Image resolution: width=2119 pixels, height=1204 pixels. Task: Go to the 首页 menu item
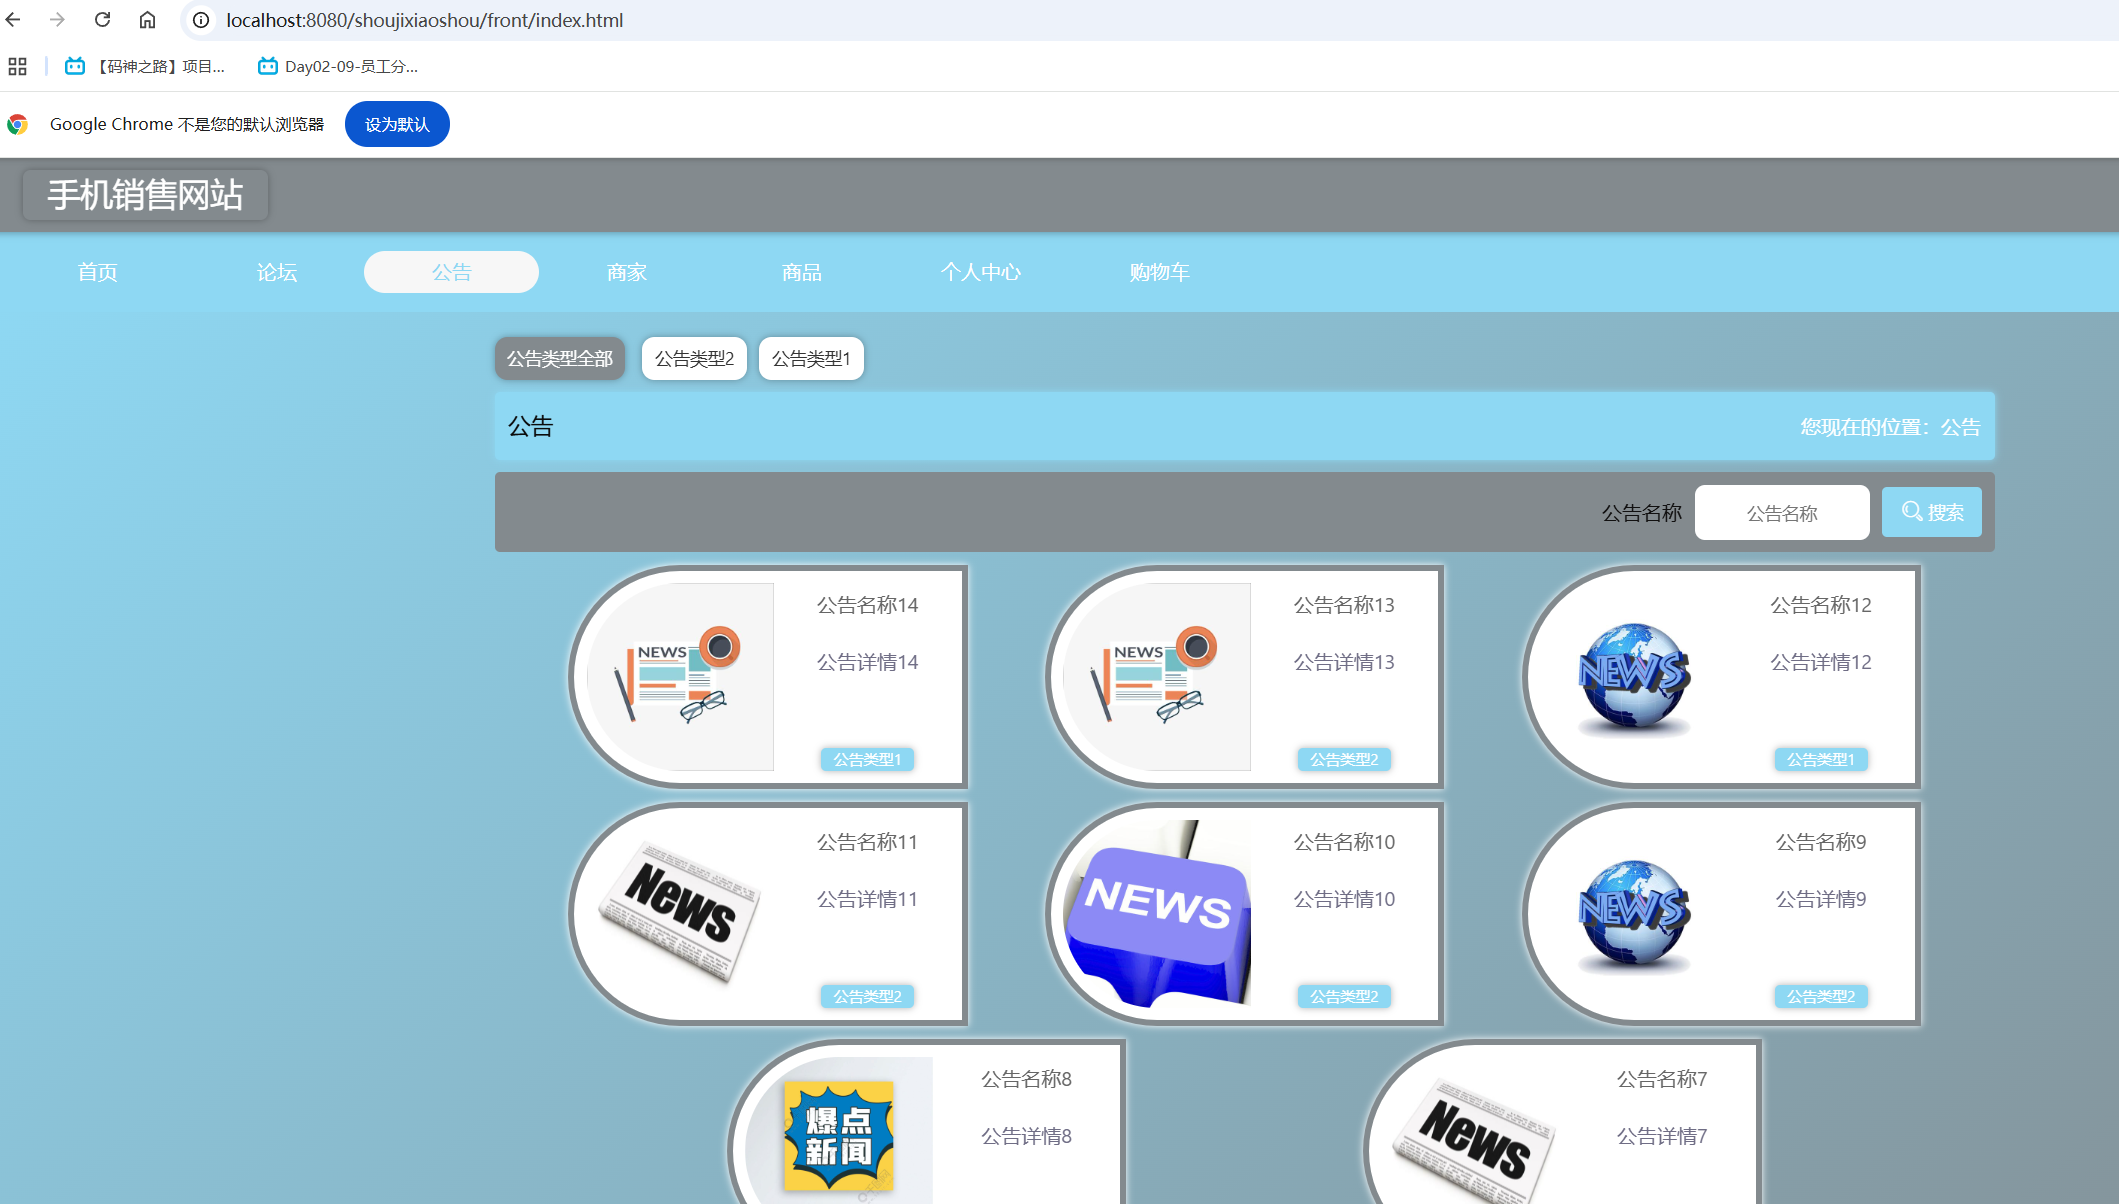[98, 272]
